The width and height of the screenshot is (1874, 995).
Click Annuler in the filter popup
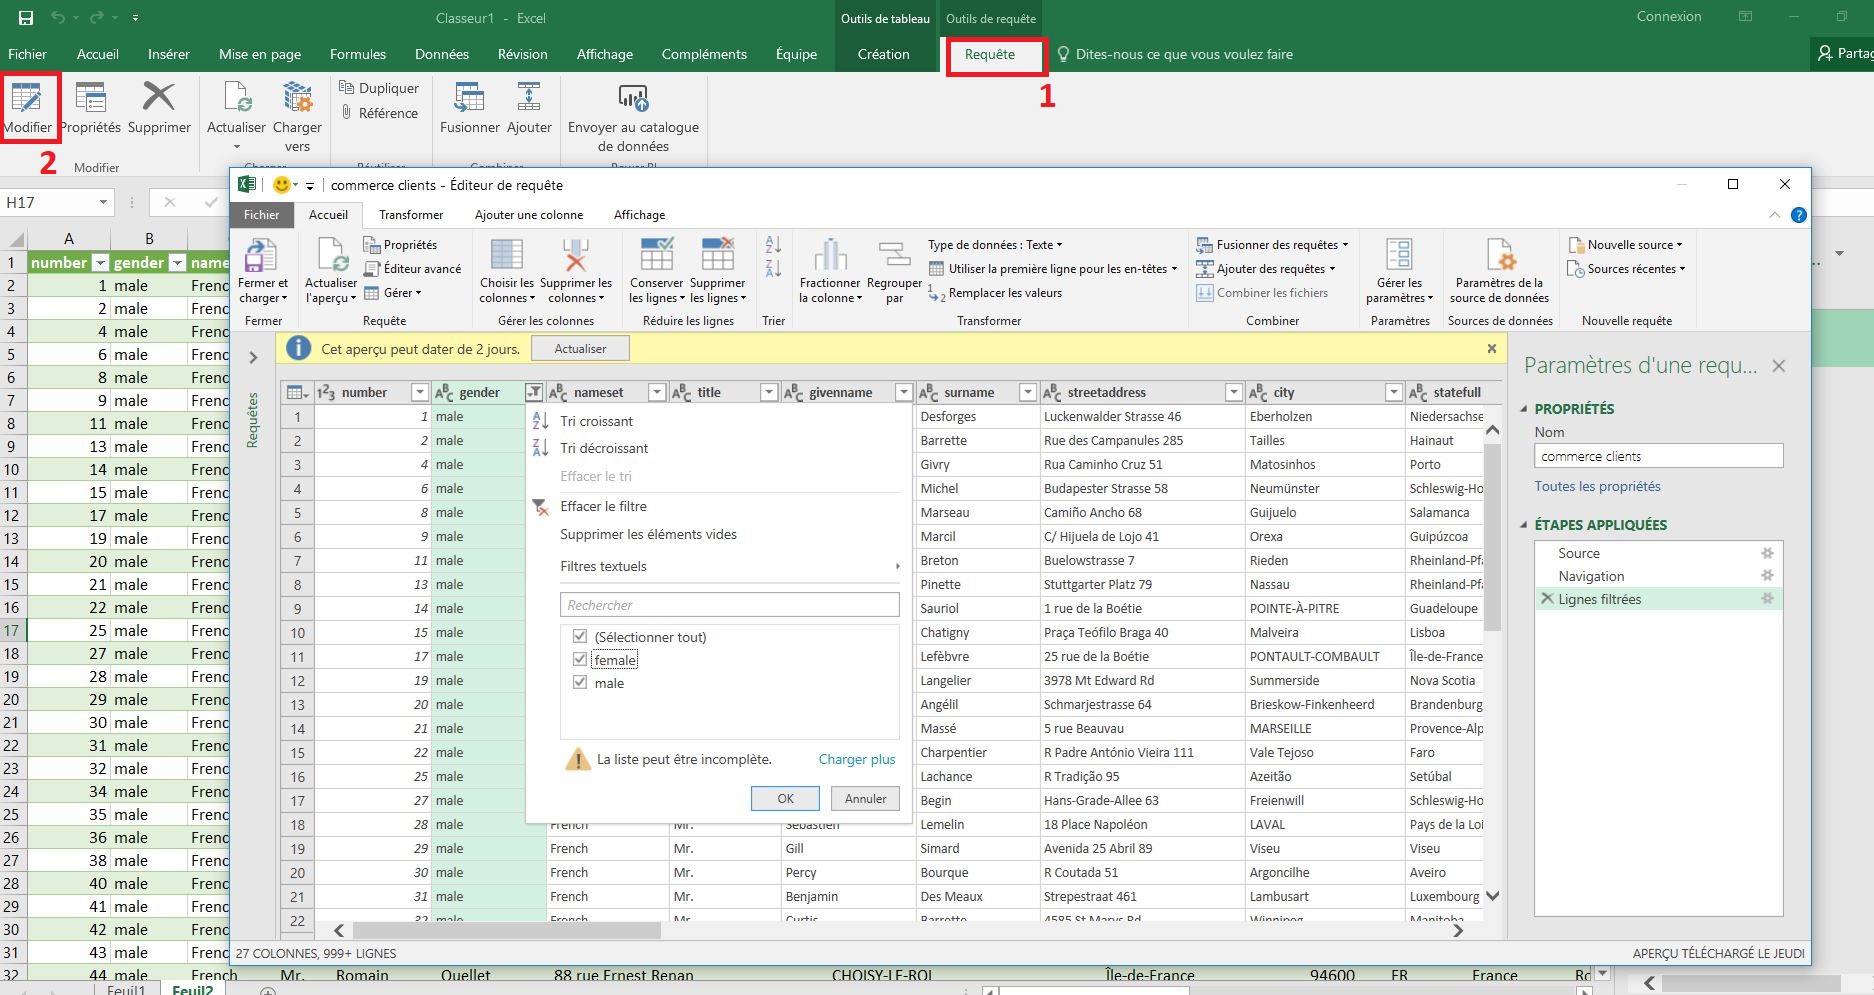[x=865, y=799]
